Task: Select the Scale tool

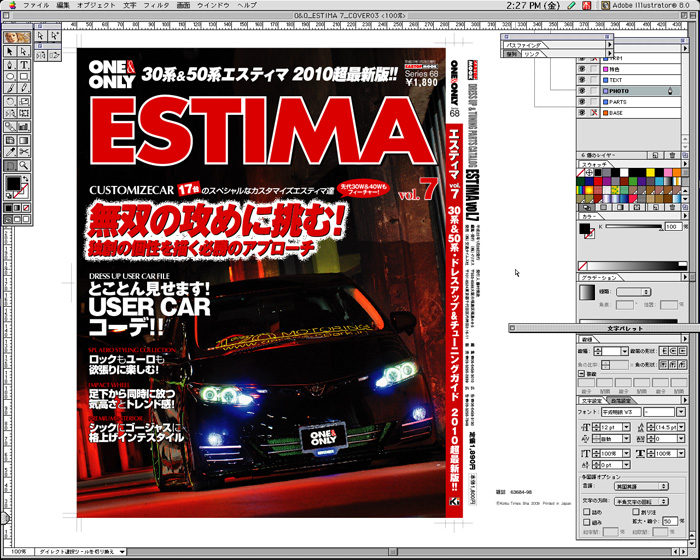Action: tap(24, 101)
